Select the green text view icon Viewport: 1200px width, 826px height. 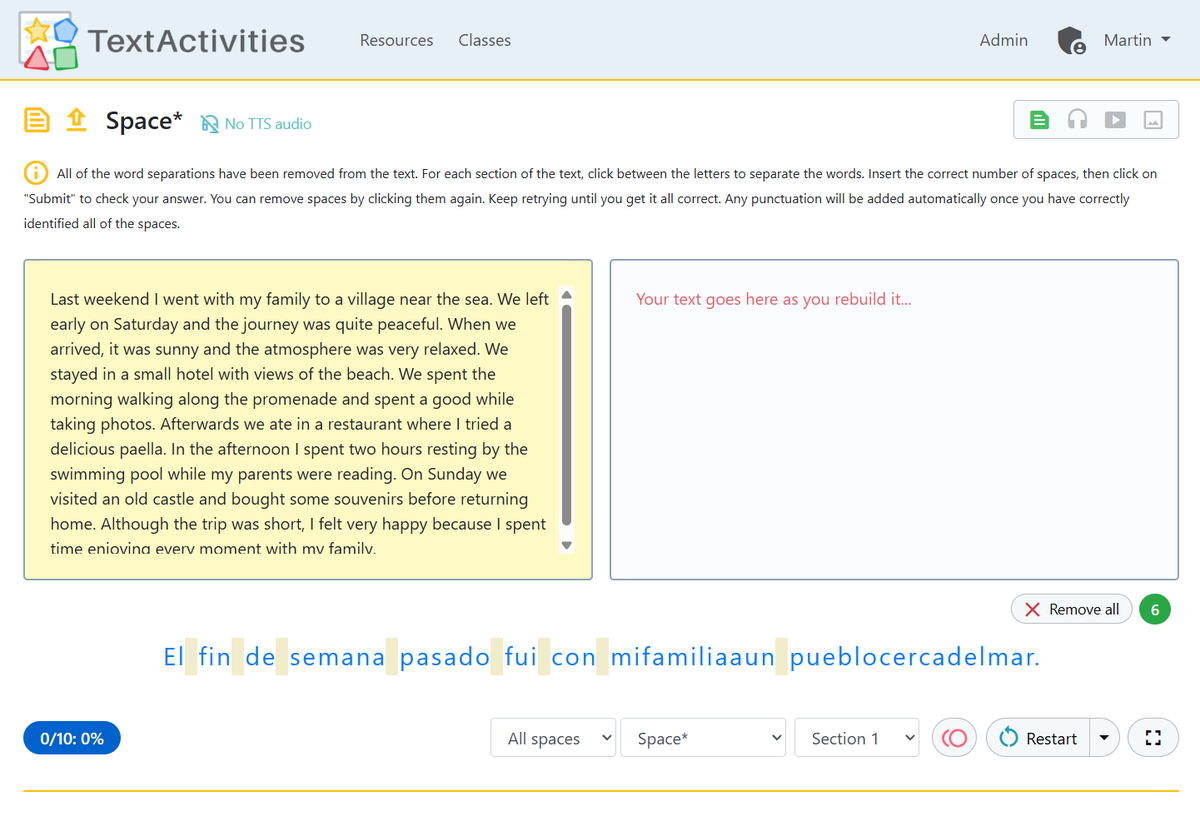1040,120
